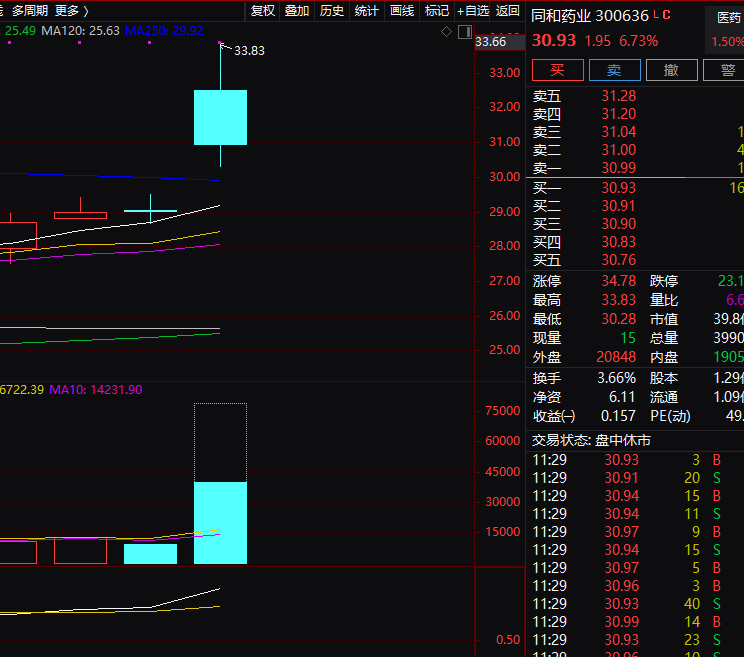Screen dimensions: 744x657
Task: Open the 统计 statistics tool
Action: (367, 10)
